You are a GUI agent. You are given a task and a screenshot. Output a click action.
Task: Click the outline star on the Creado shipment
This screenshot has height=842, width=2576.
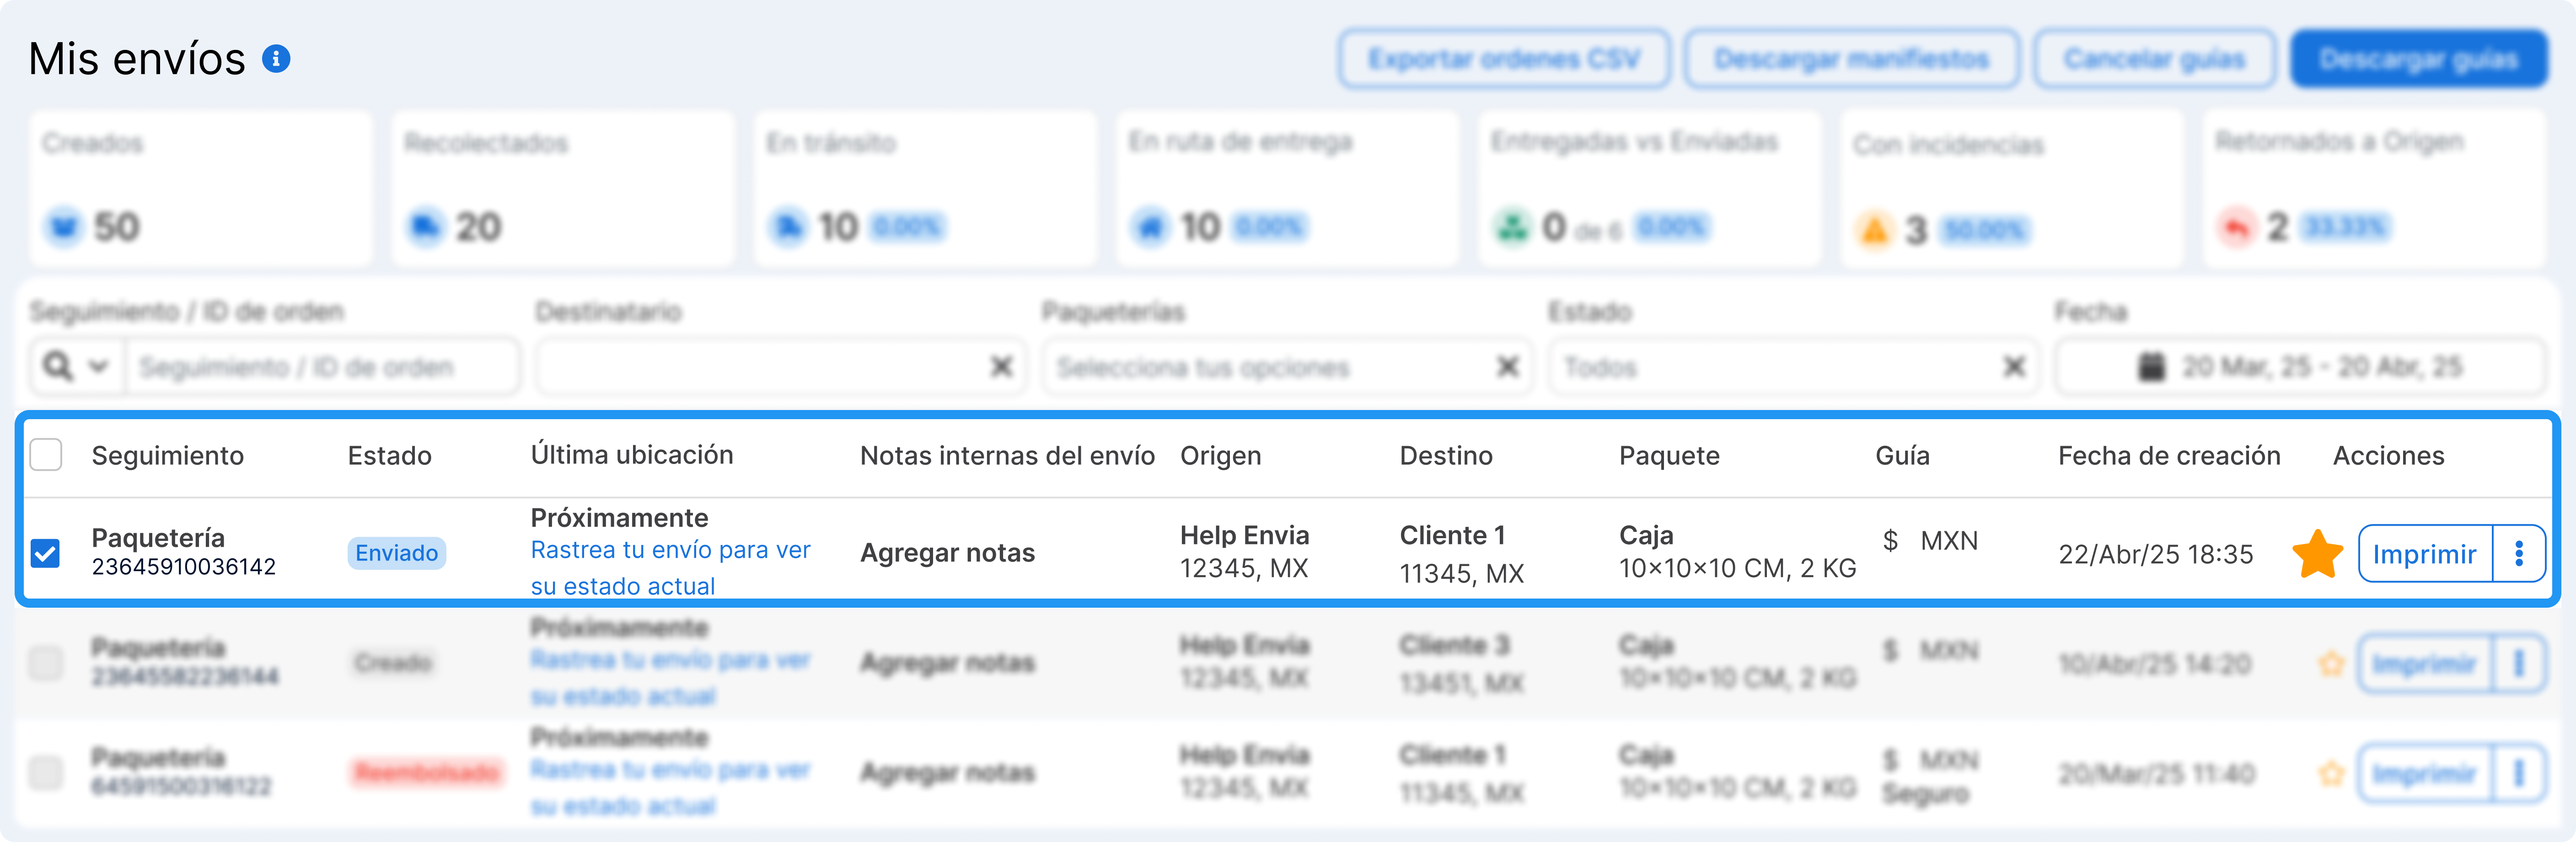pos(2331,663)
